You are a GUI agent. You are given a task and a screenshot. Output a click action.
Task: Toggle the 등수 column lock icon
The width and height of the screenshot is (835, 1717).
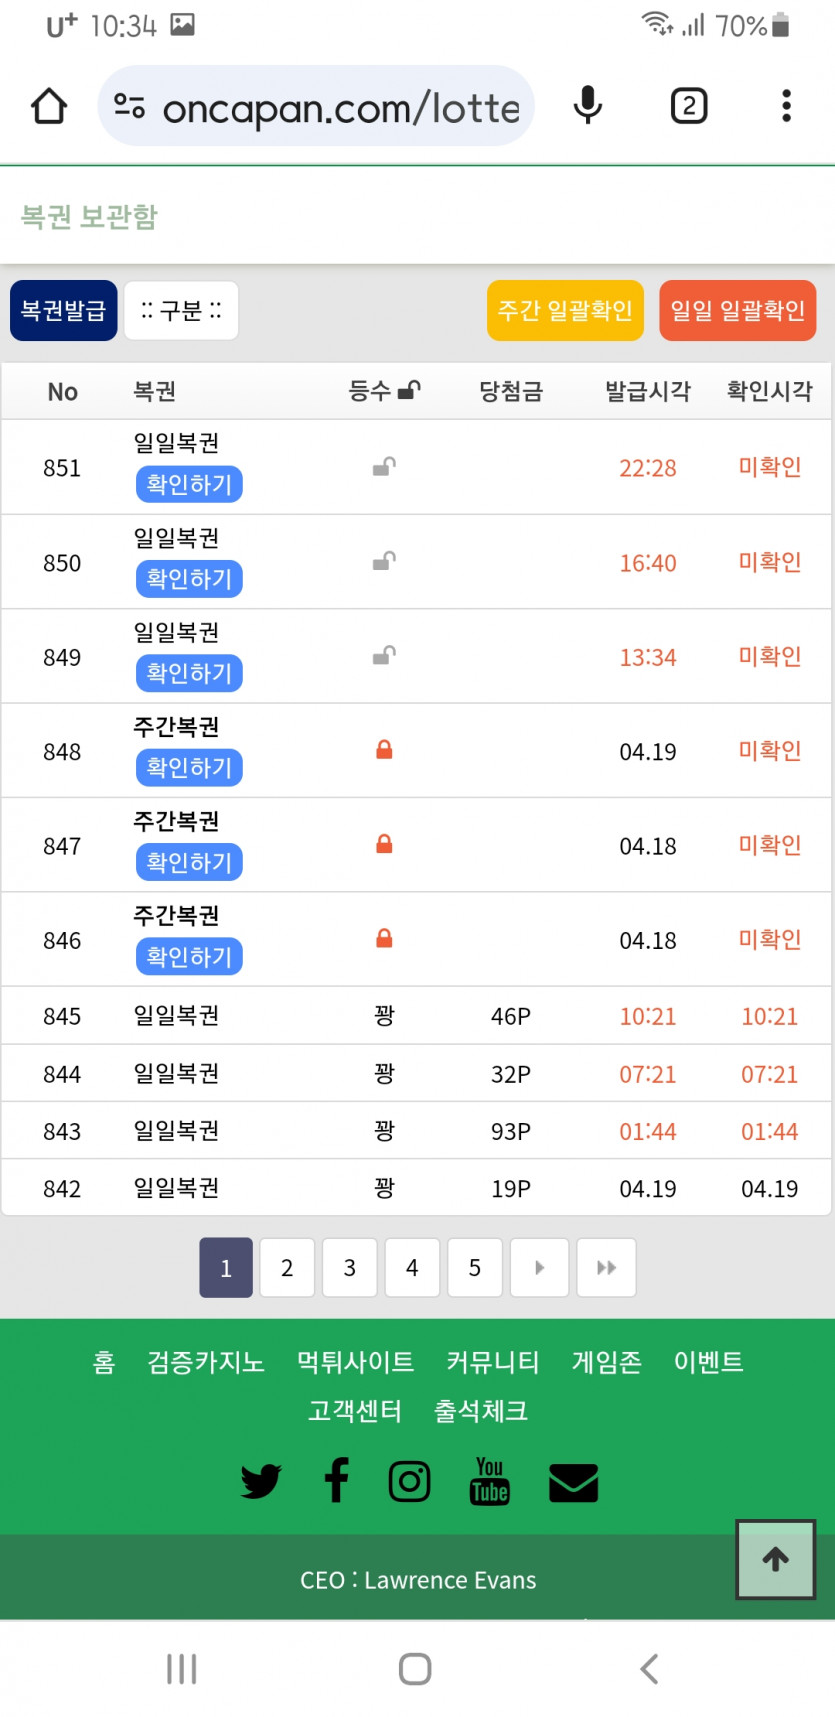click(409, 391)
